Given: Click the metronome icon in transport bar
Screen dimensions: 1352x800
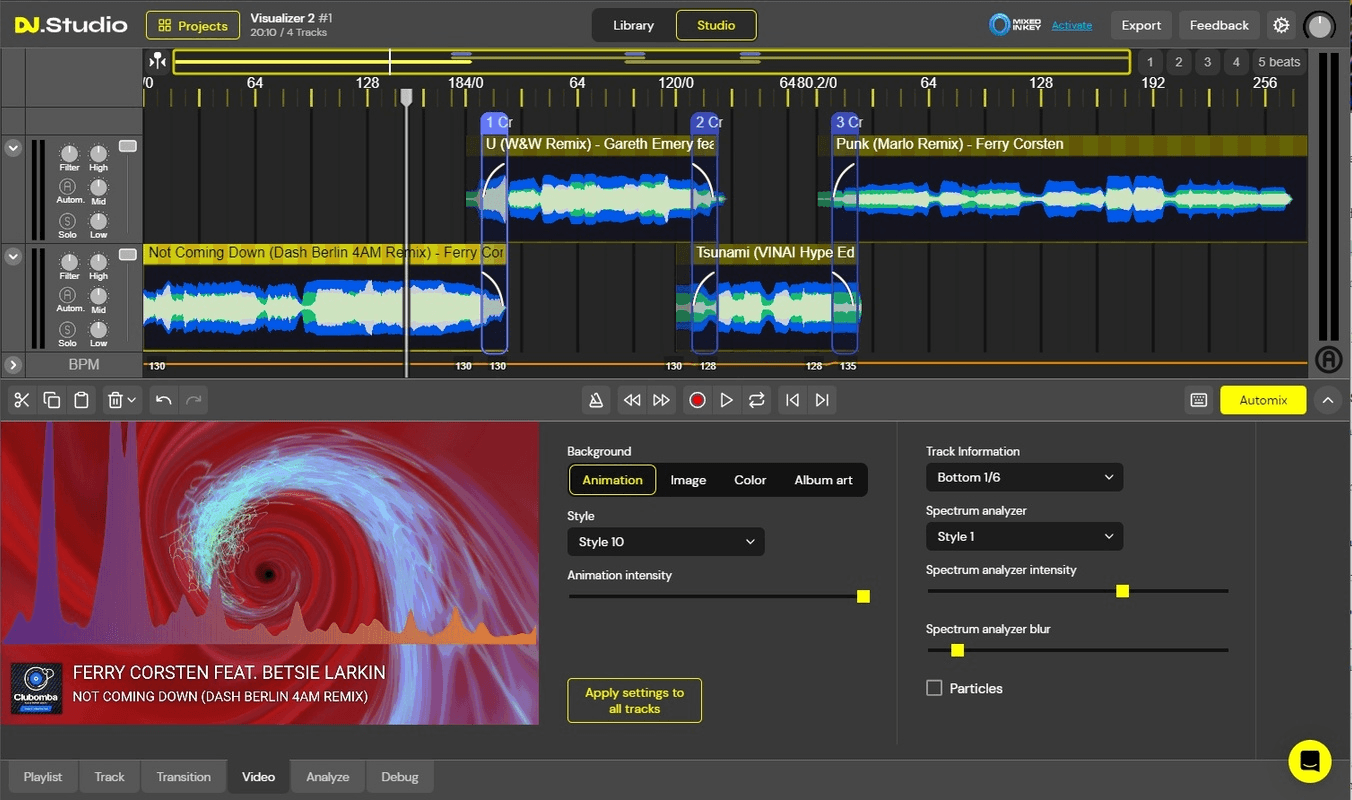Looking at the screenshot, I should coord(596,400).
